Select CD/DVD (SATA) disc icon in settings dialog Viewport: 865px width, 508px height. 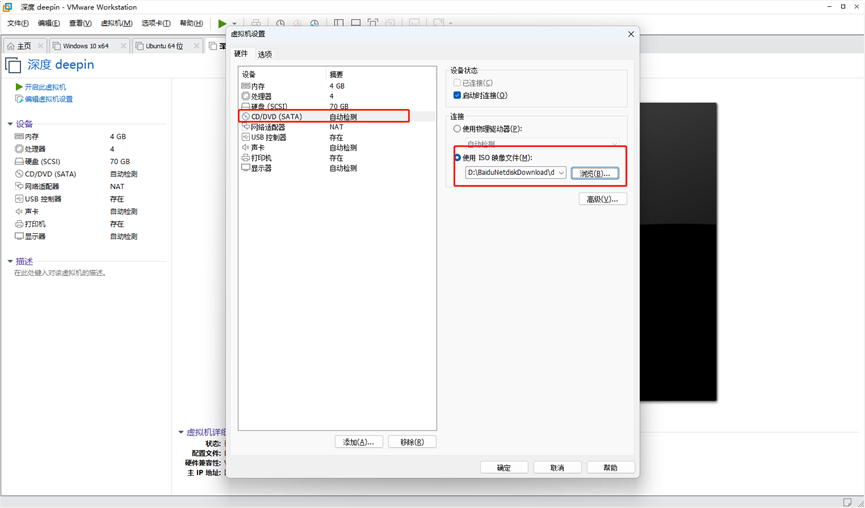coord(245,116)
